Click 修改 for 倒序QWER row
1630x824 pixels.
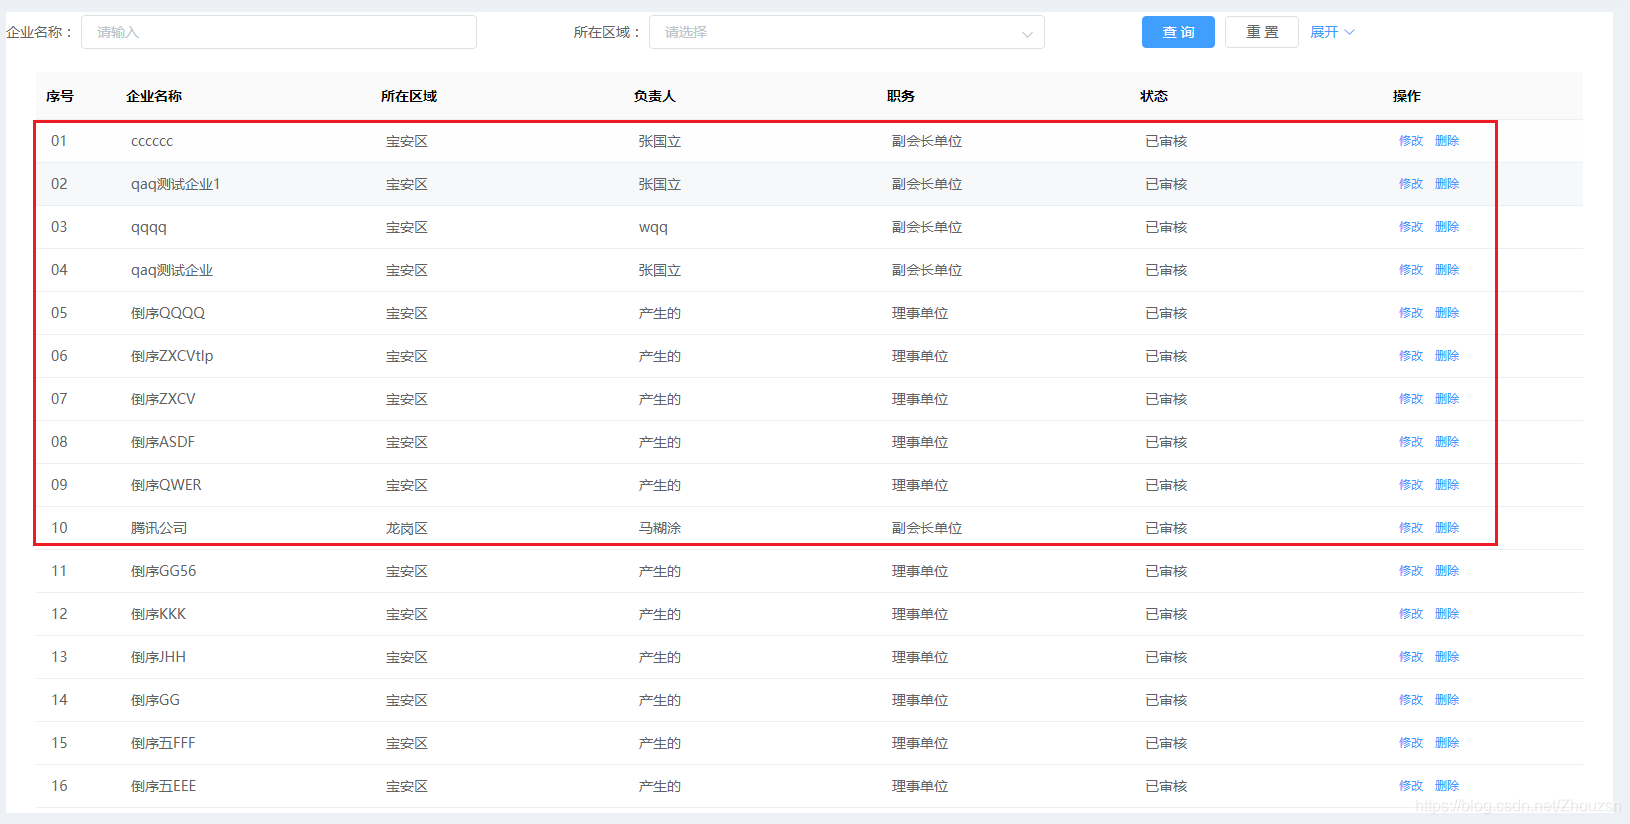click(1411, 485)
